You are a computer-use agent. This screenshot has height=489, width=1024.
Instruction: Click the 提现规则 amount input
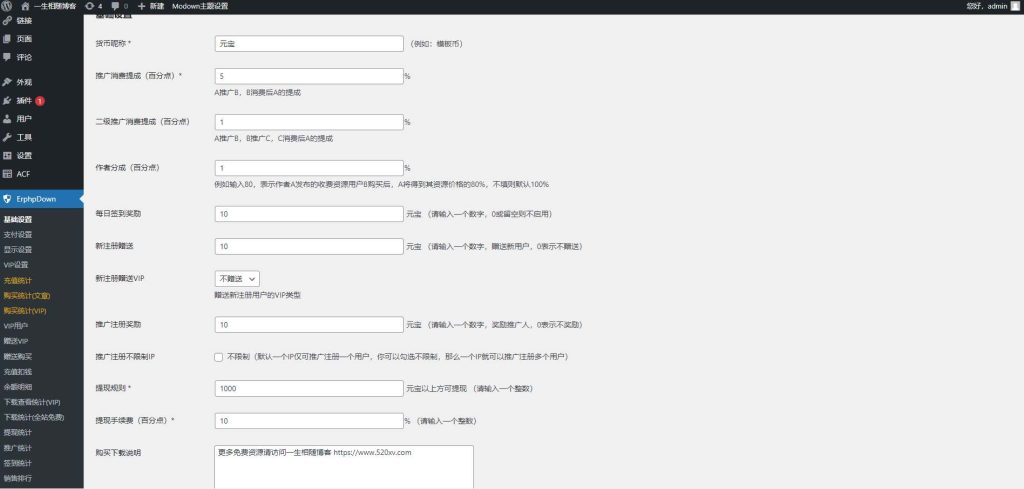pyautogui.click(x=309, y=388)
